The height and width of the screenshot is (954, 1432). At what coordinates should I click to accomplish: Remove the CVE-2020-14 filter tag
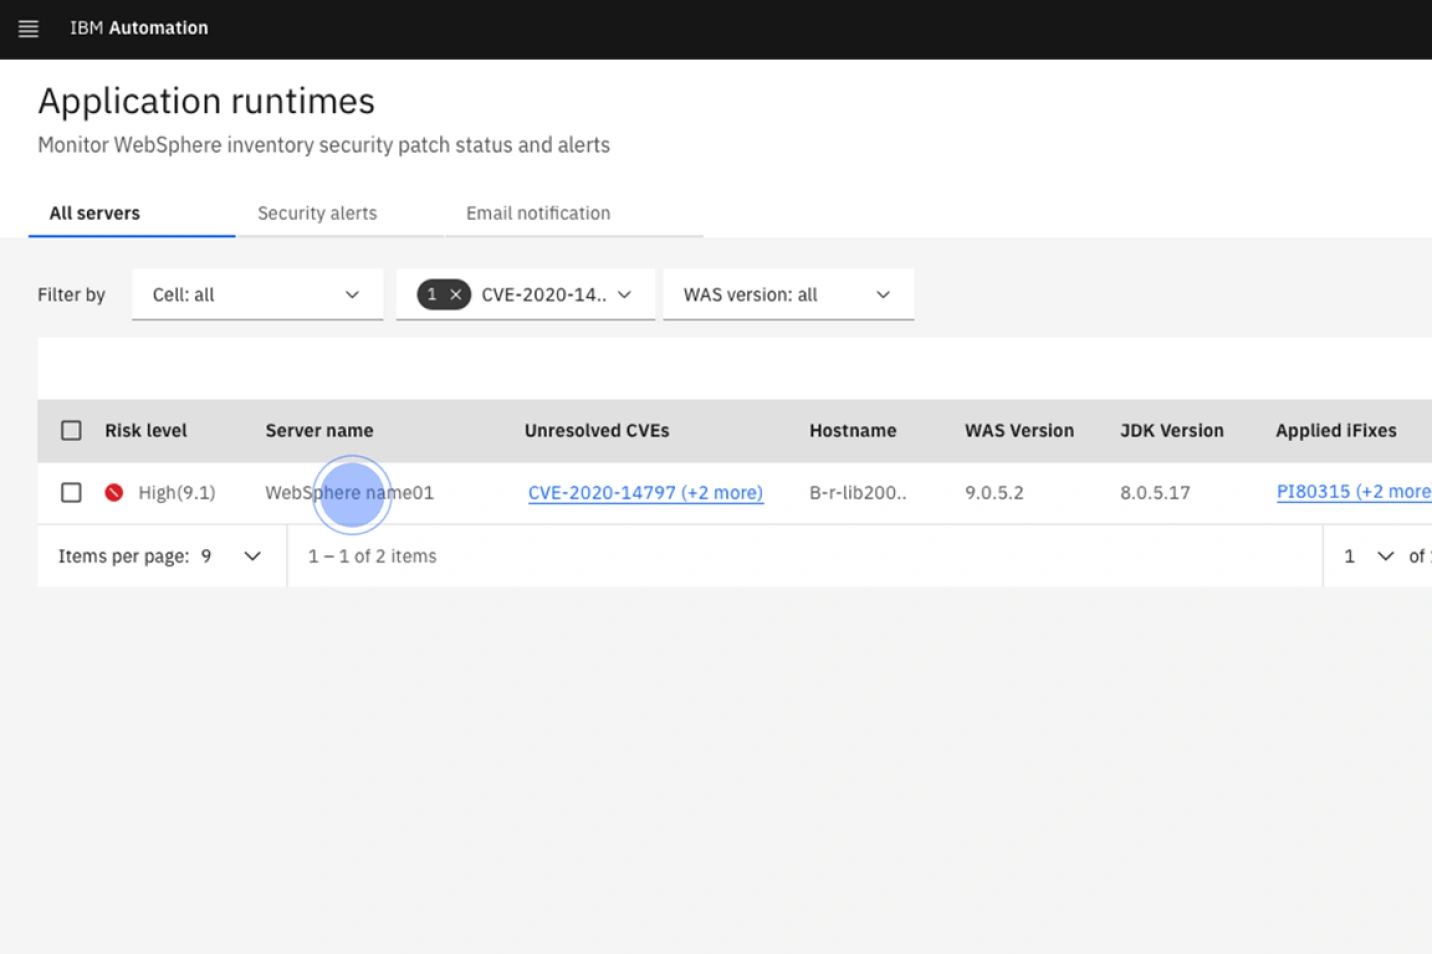pyautogui.click(x=456, y=294)
